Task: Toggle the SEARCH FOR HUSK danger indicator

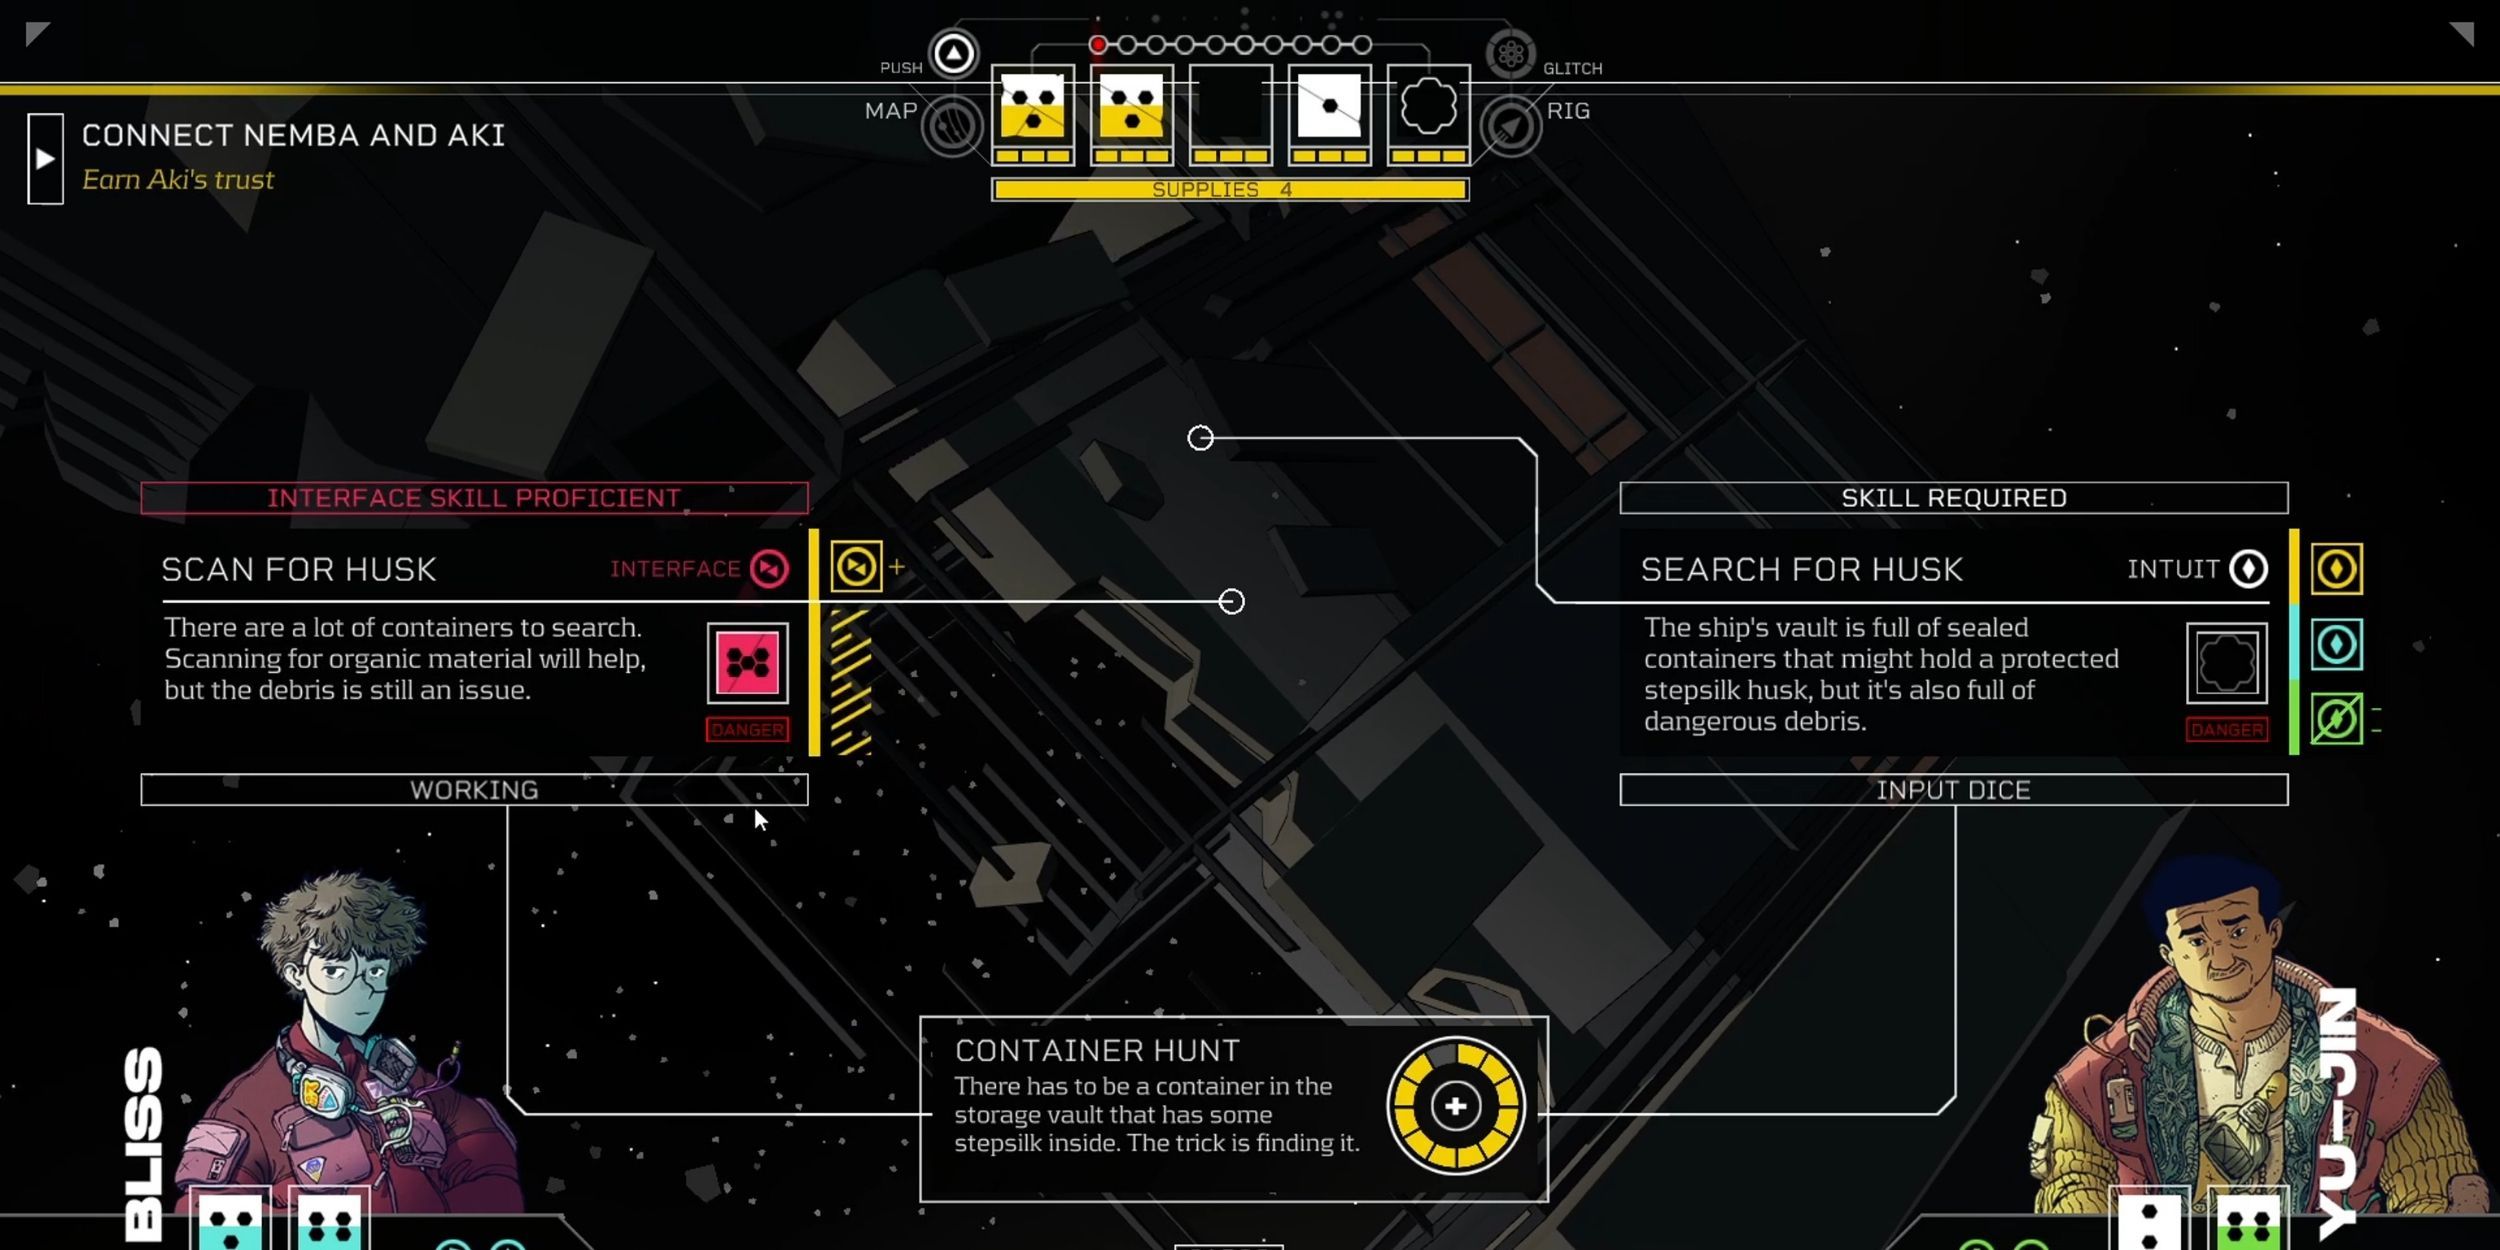Action: [x=2226, y=729]
